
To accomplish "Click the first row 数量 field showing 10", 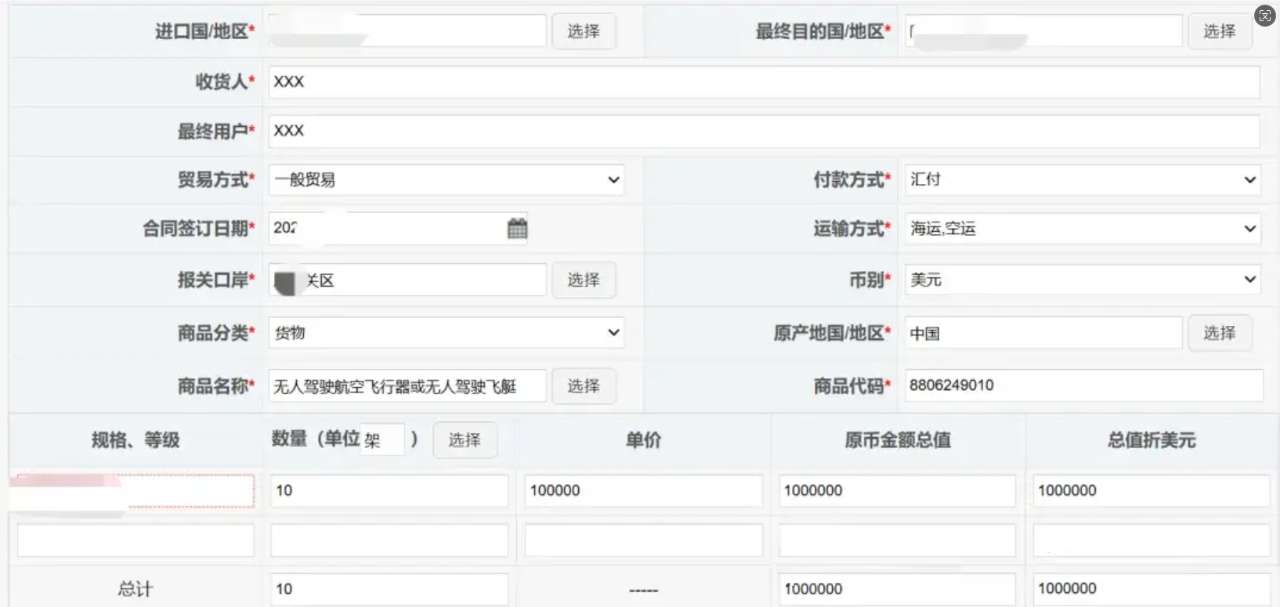I will click(389, 491).
